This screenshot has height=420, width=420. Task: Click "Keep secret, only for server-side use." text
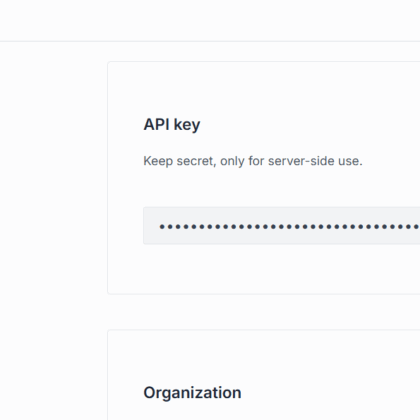[253, 161]
